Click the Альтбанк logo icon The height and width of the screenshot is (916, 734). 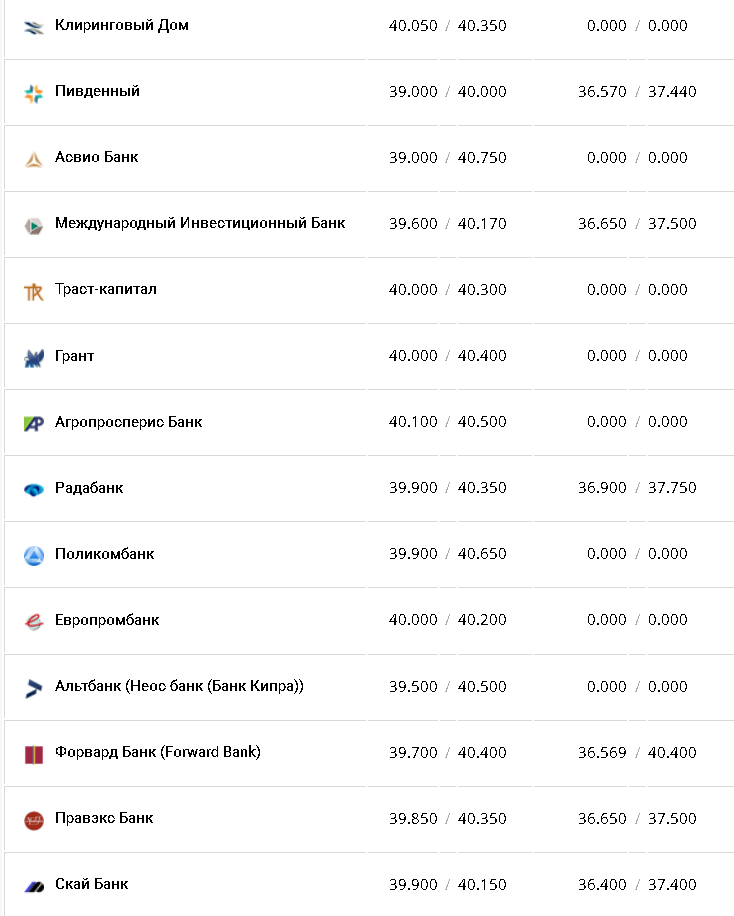[x=34, y=688]
